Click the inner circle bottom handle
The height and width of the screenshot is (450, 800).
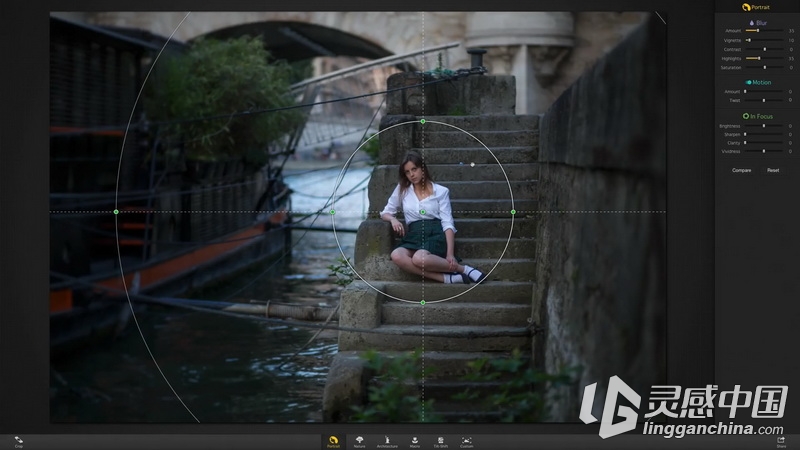click(x=422, y=303)
